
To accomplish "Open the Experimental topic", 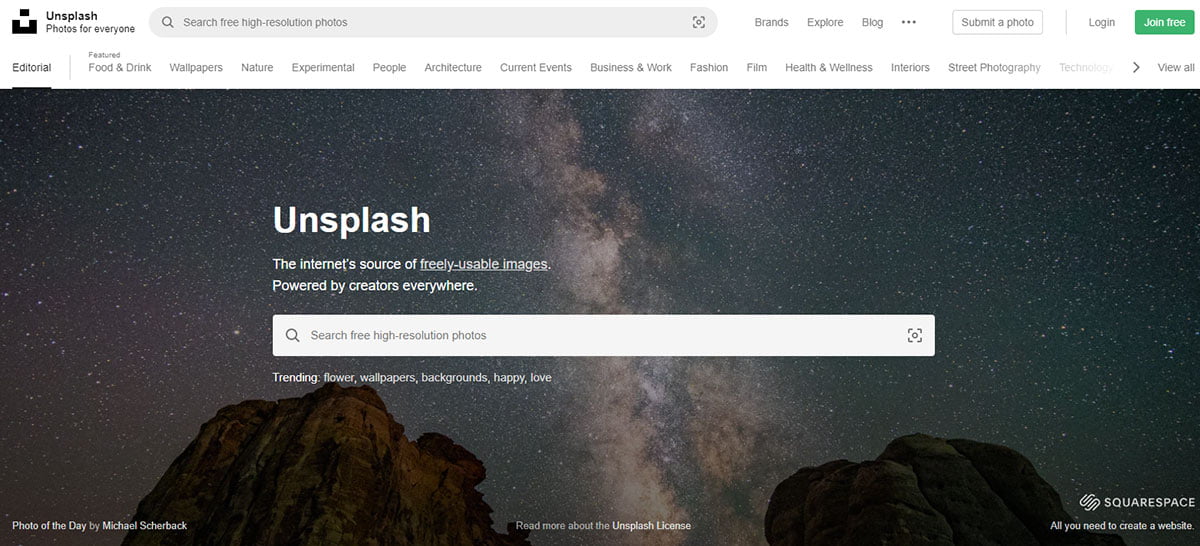I will [323, 68].
